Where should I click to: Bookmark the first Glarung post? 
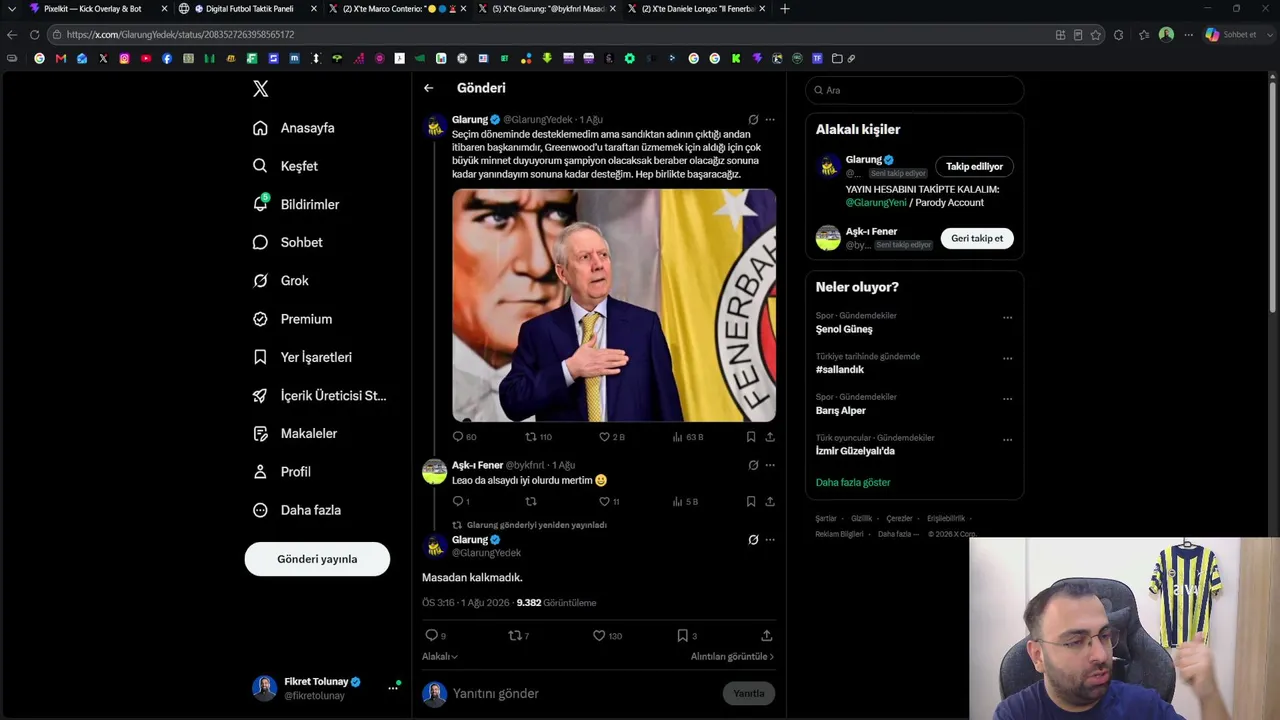(751, 437)
